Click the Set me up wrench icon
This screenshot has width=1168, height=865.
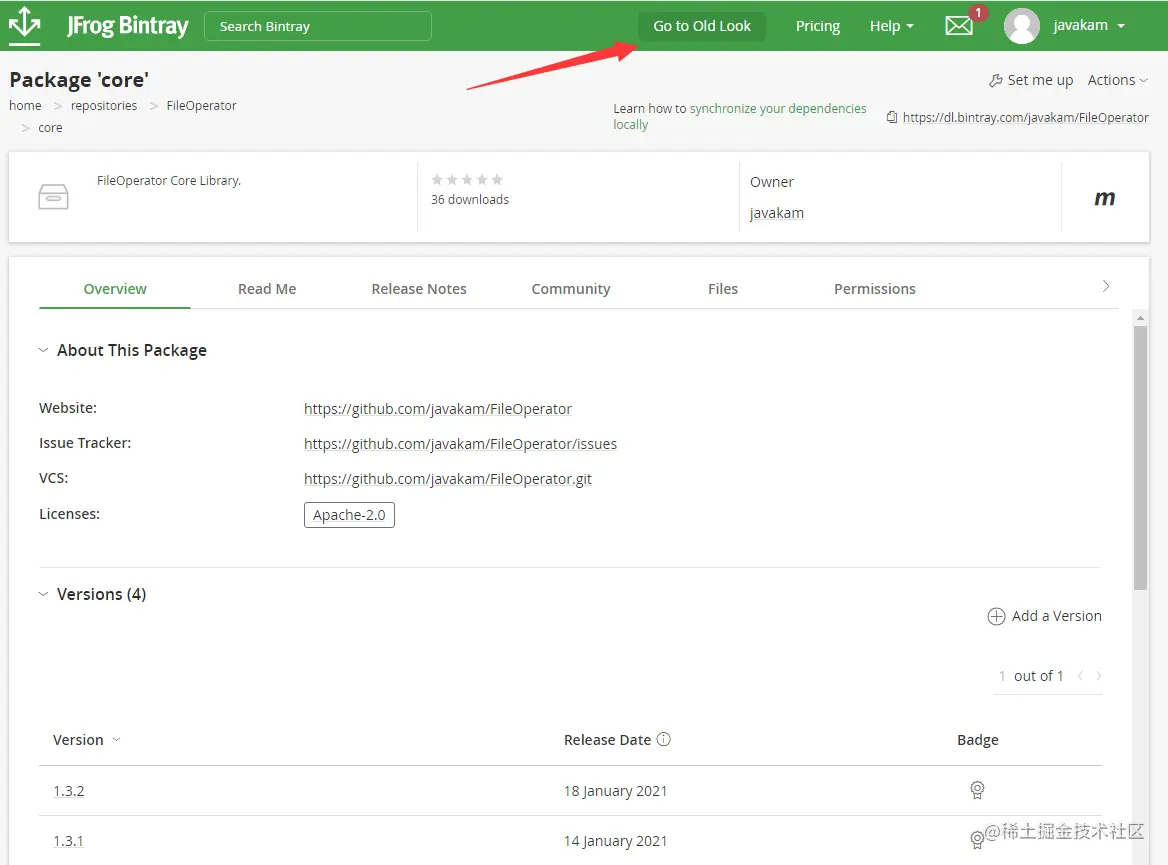click(x=995, y=80)
